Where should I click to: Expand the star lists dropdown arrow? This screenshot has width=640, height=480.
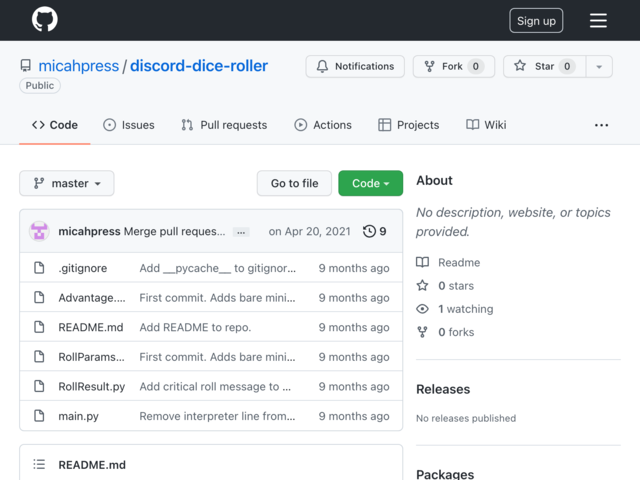599,67
